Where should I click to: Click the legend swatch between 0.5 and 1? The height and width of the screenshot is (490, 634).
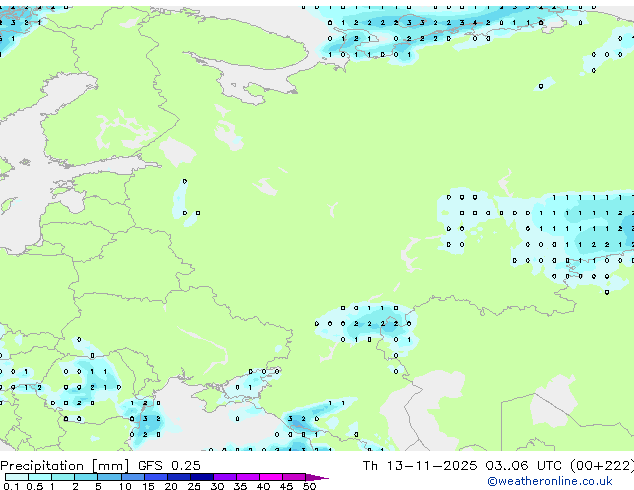40,477
